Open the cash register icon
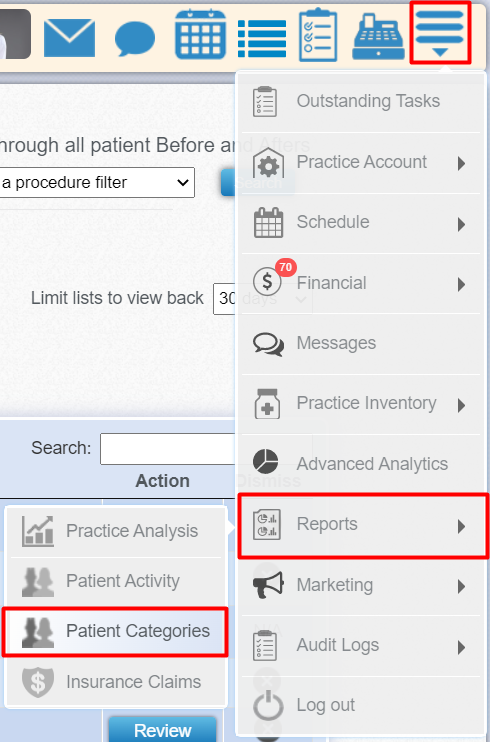The height and width of the screenshot is (742, 490). tap(378, 37)
